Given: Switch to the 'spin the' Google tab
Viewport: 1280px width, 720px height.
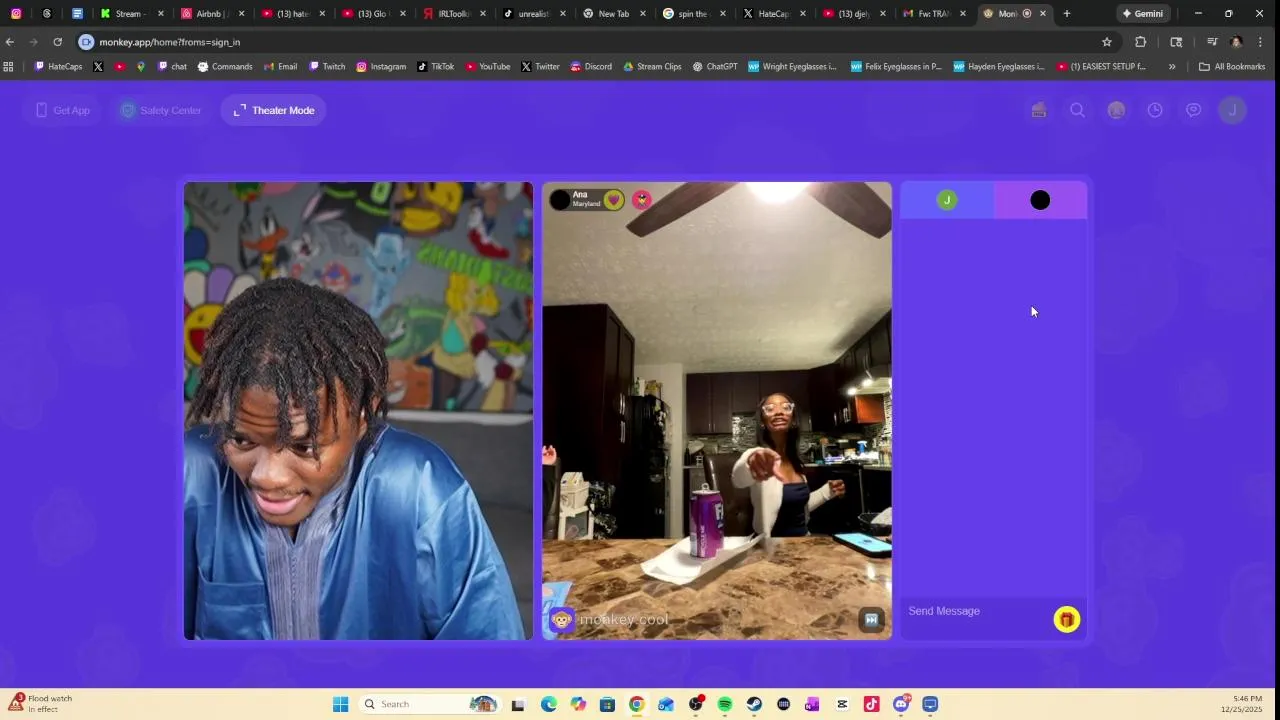Looking at the screenshot, I should point(694,14).
